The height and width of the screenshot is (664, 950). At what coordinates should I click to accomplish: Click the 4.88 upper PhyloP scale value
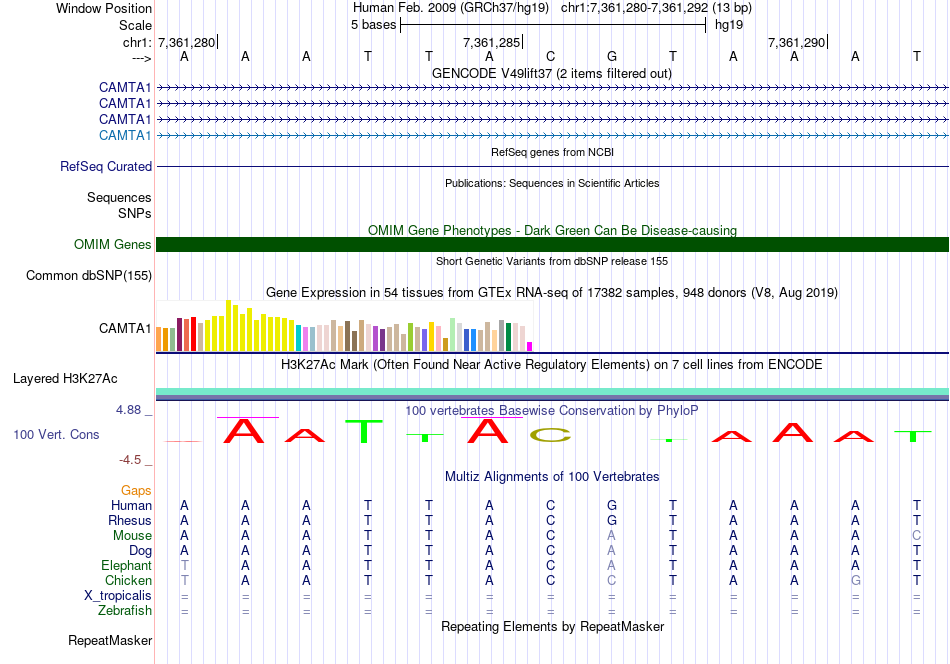128,410
